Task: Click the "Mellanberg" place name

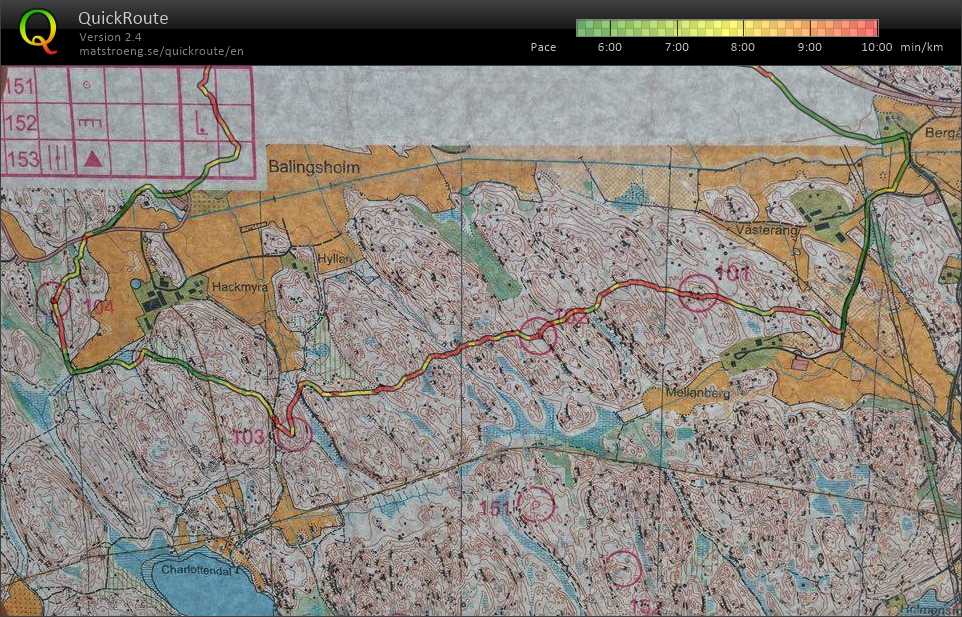Action: tap(698, 393)
